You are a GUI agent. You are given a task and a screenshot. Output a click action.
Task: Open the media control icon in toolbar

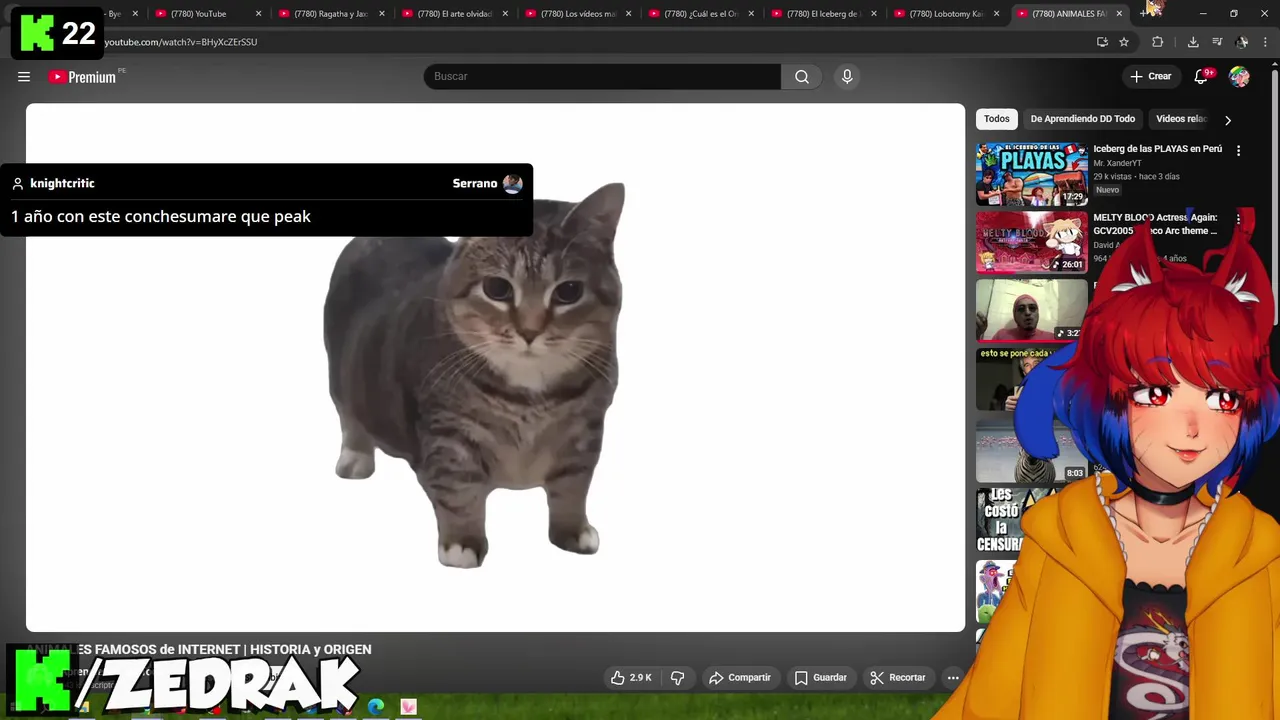[x=1217, y=42]
